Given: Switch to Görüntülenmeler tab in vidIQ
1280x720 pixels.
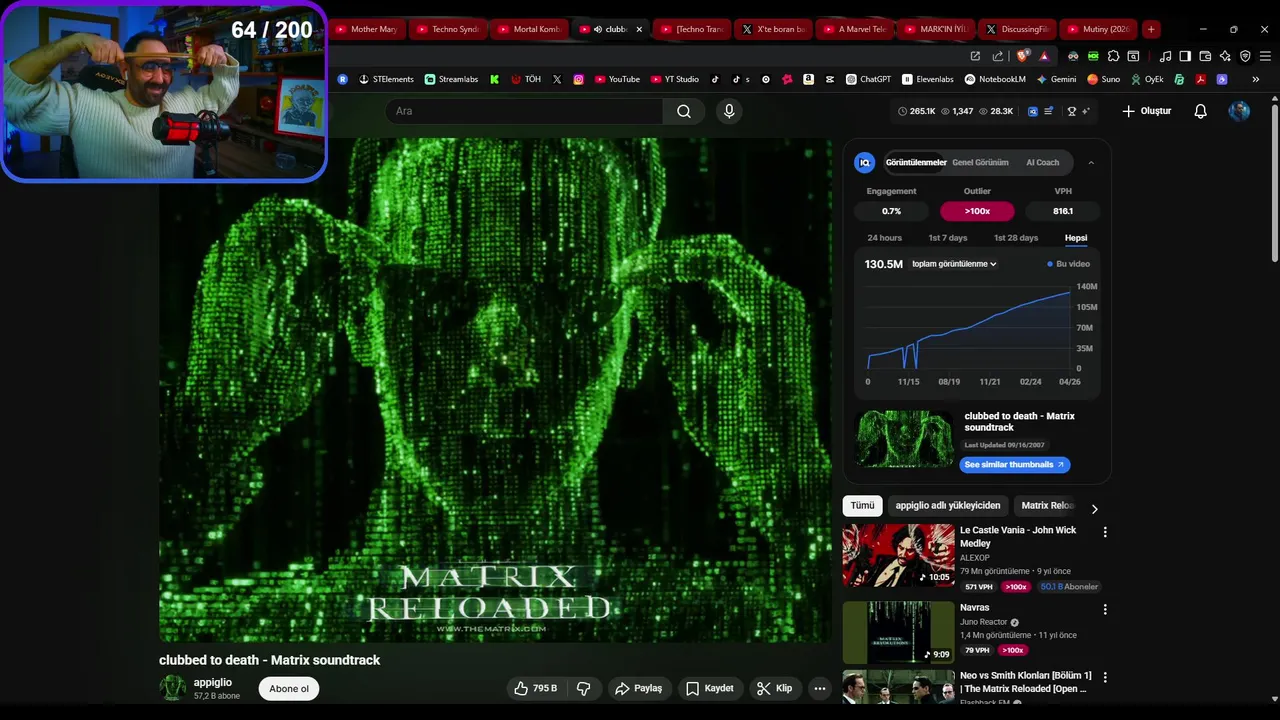Looking at the screenshot, I should [x=916, y=162].
